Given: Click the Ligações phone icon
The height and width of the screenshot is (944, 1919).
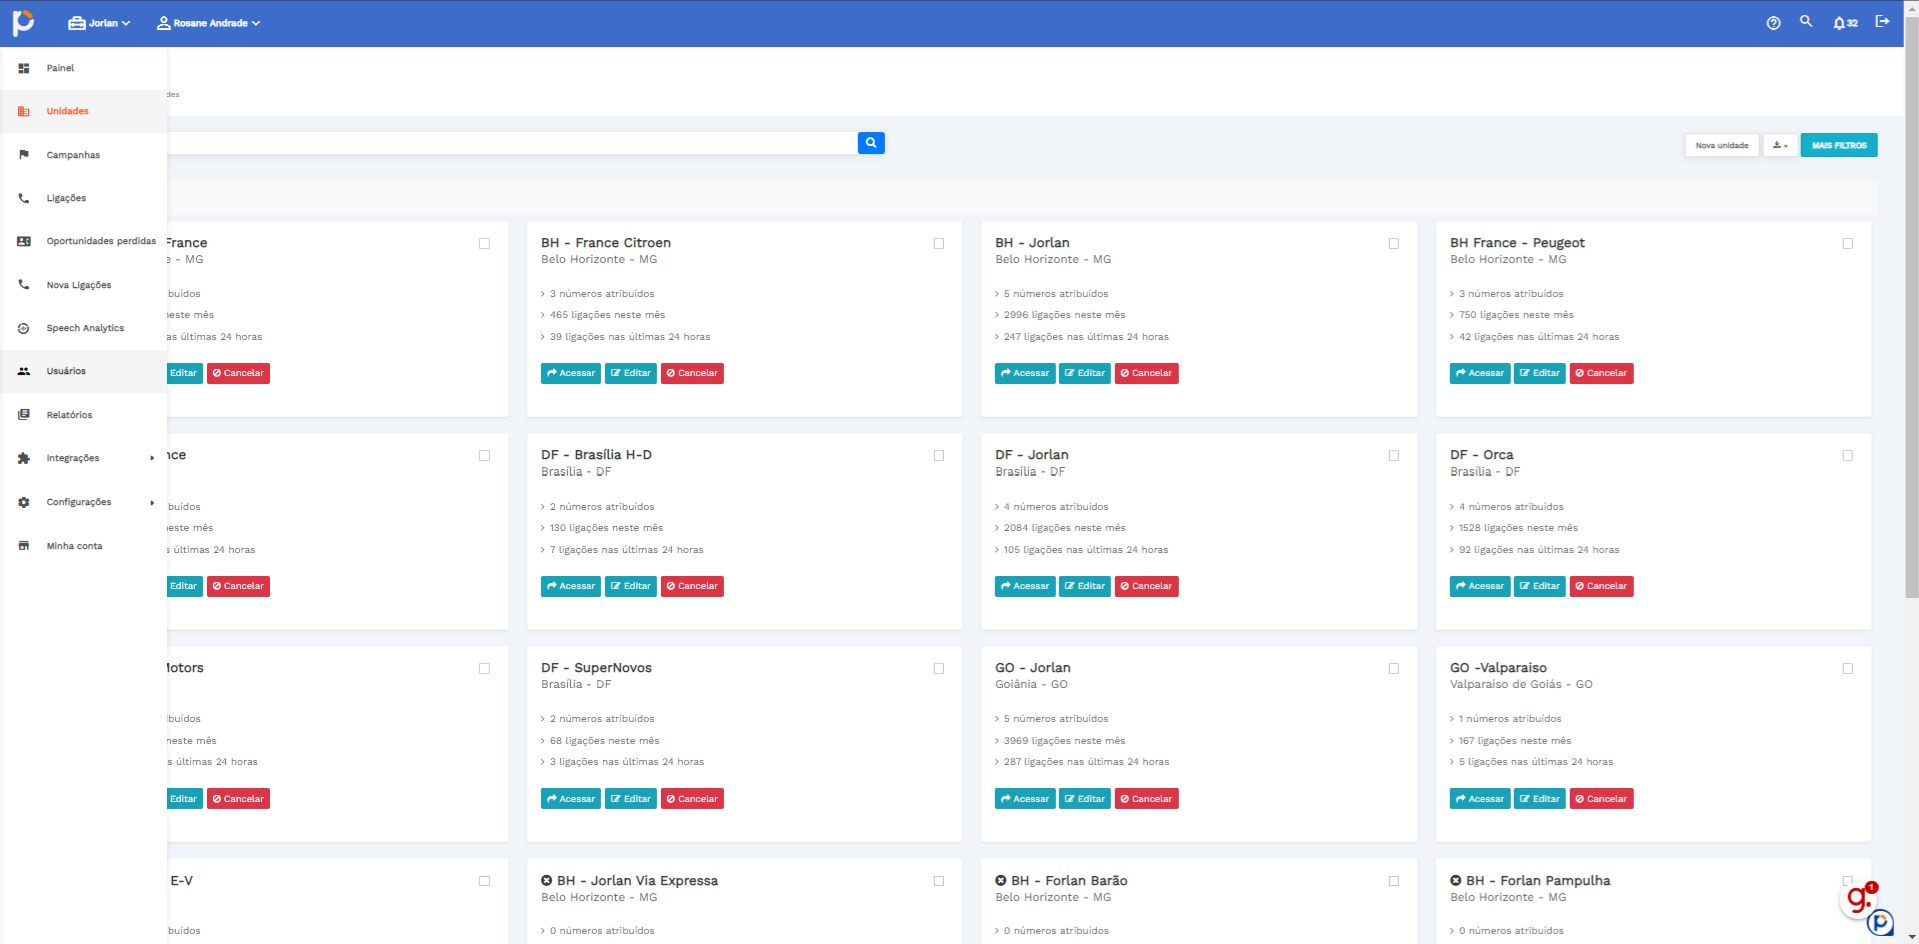Looking at the screenshot, I should point(24,198).
